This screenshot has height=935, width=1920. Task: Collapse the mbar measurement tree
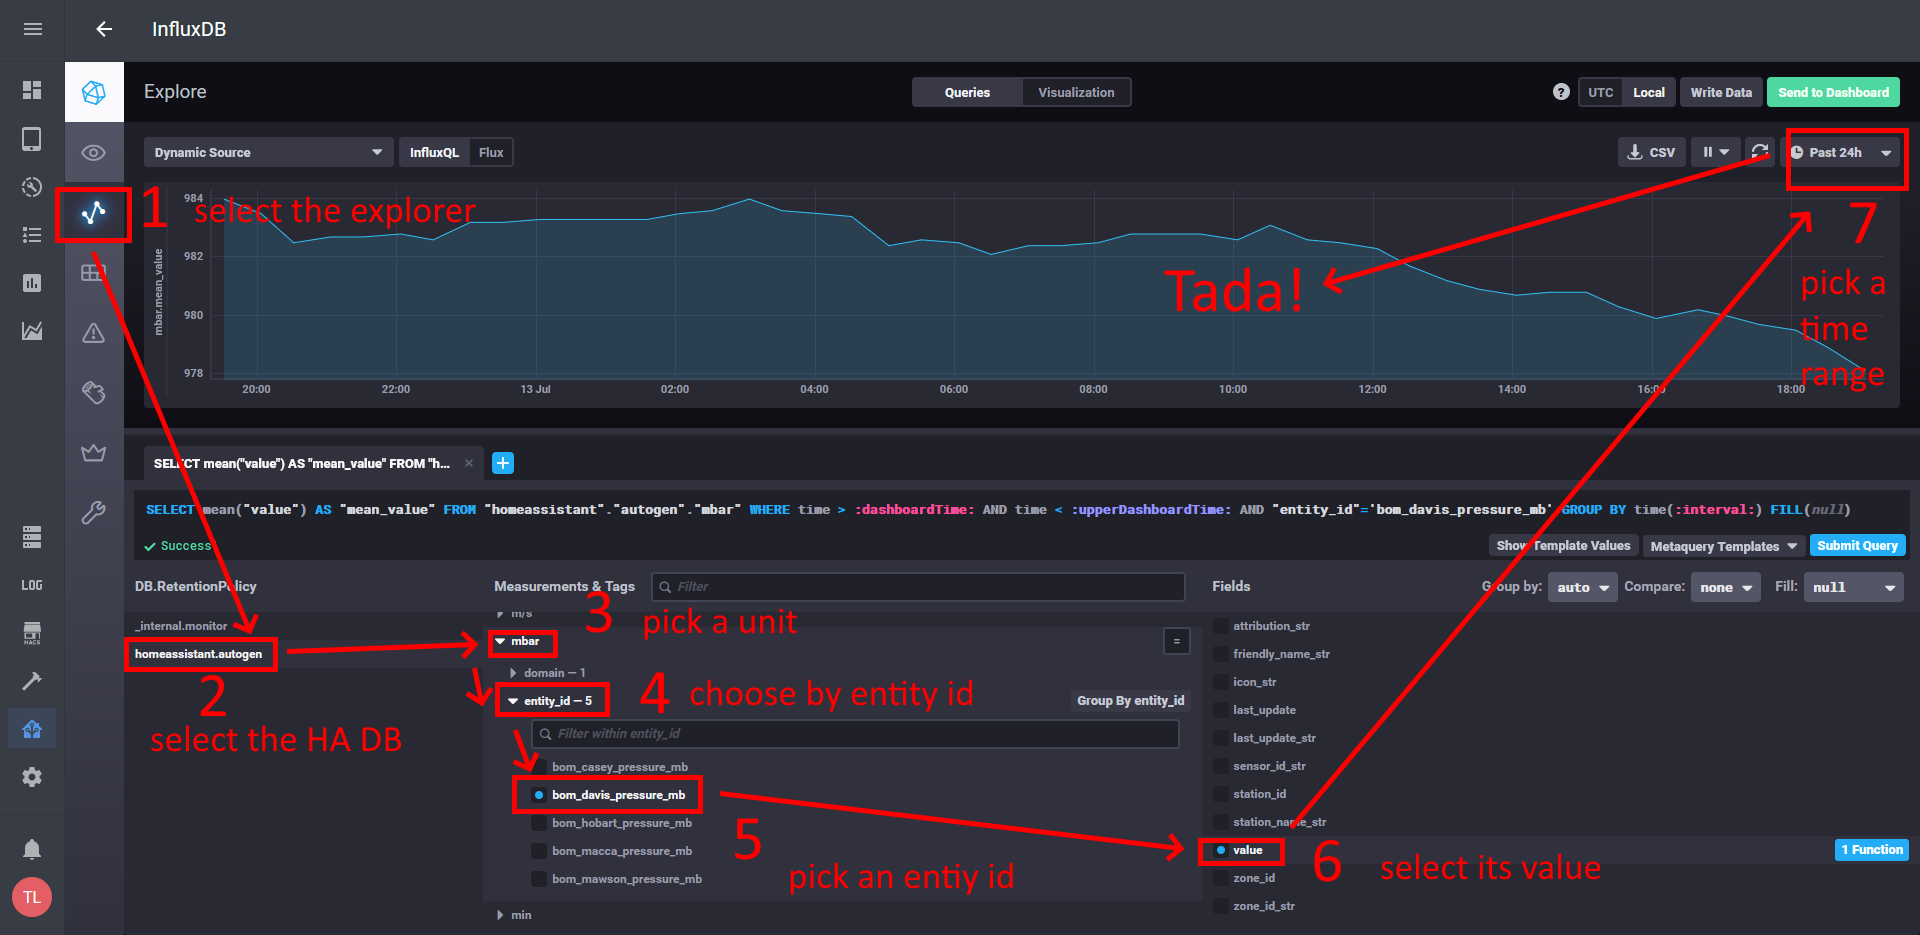click(x=501, y=642)
